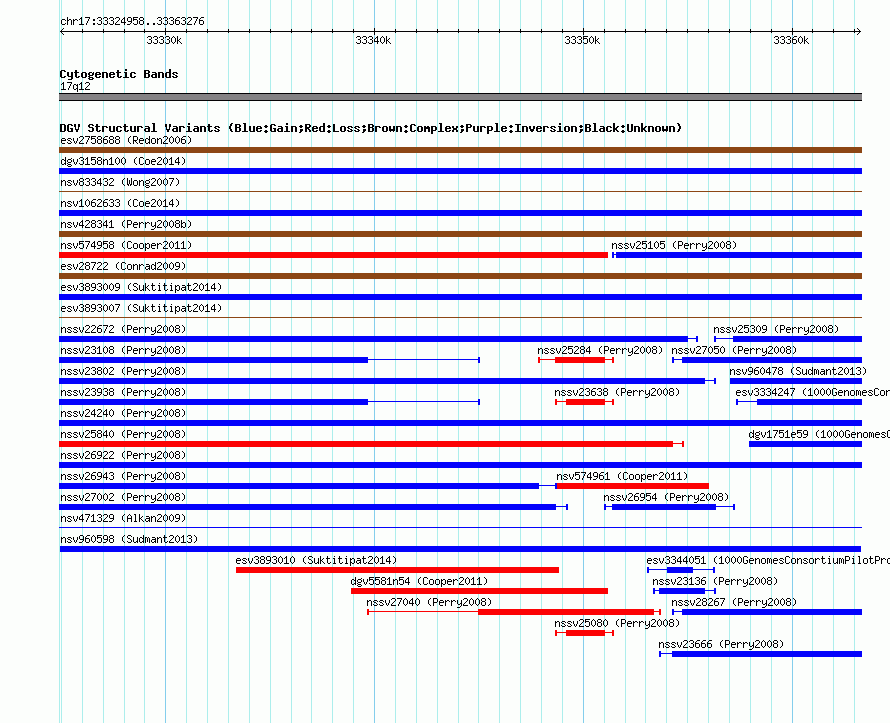Image resolution: width=890 pixels, height=723 pixels.
Task: Select esv3893009 (Suktitipat2014) label
Action: [141, 287]
